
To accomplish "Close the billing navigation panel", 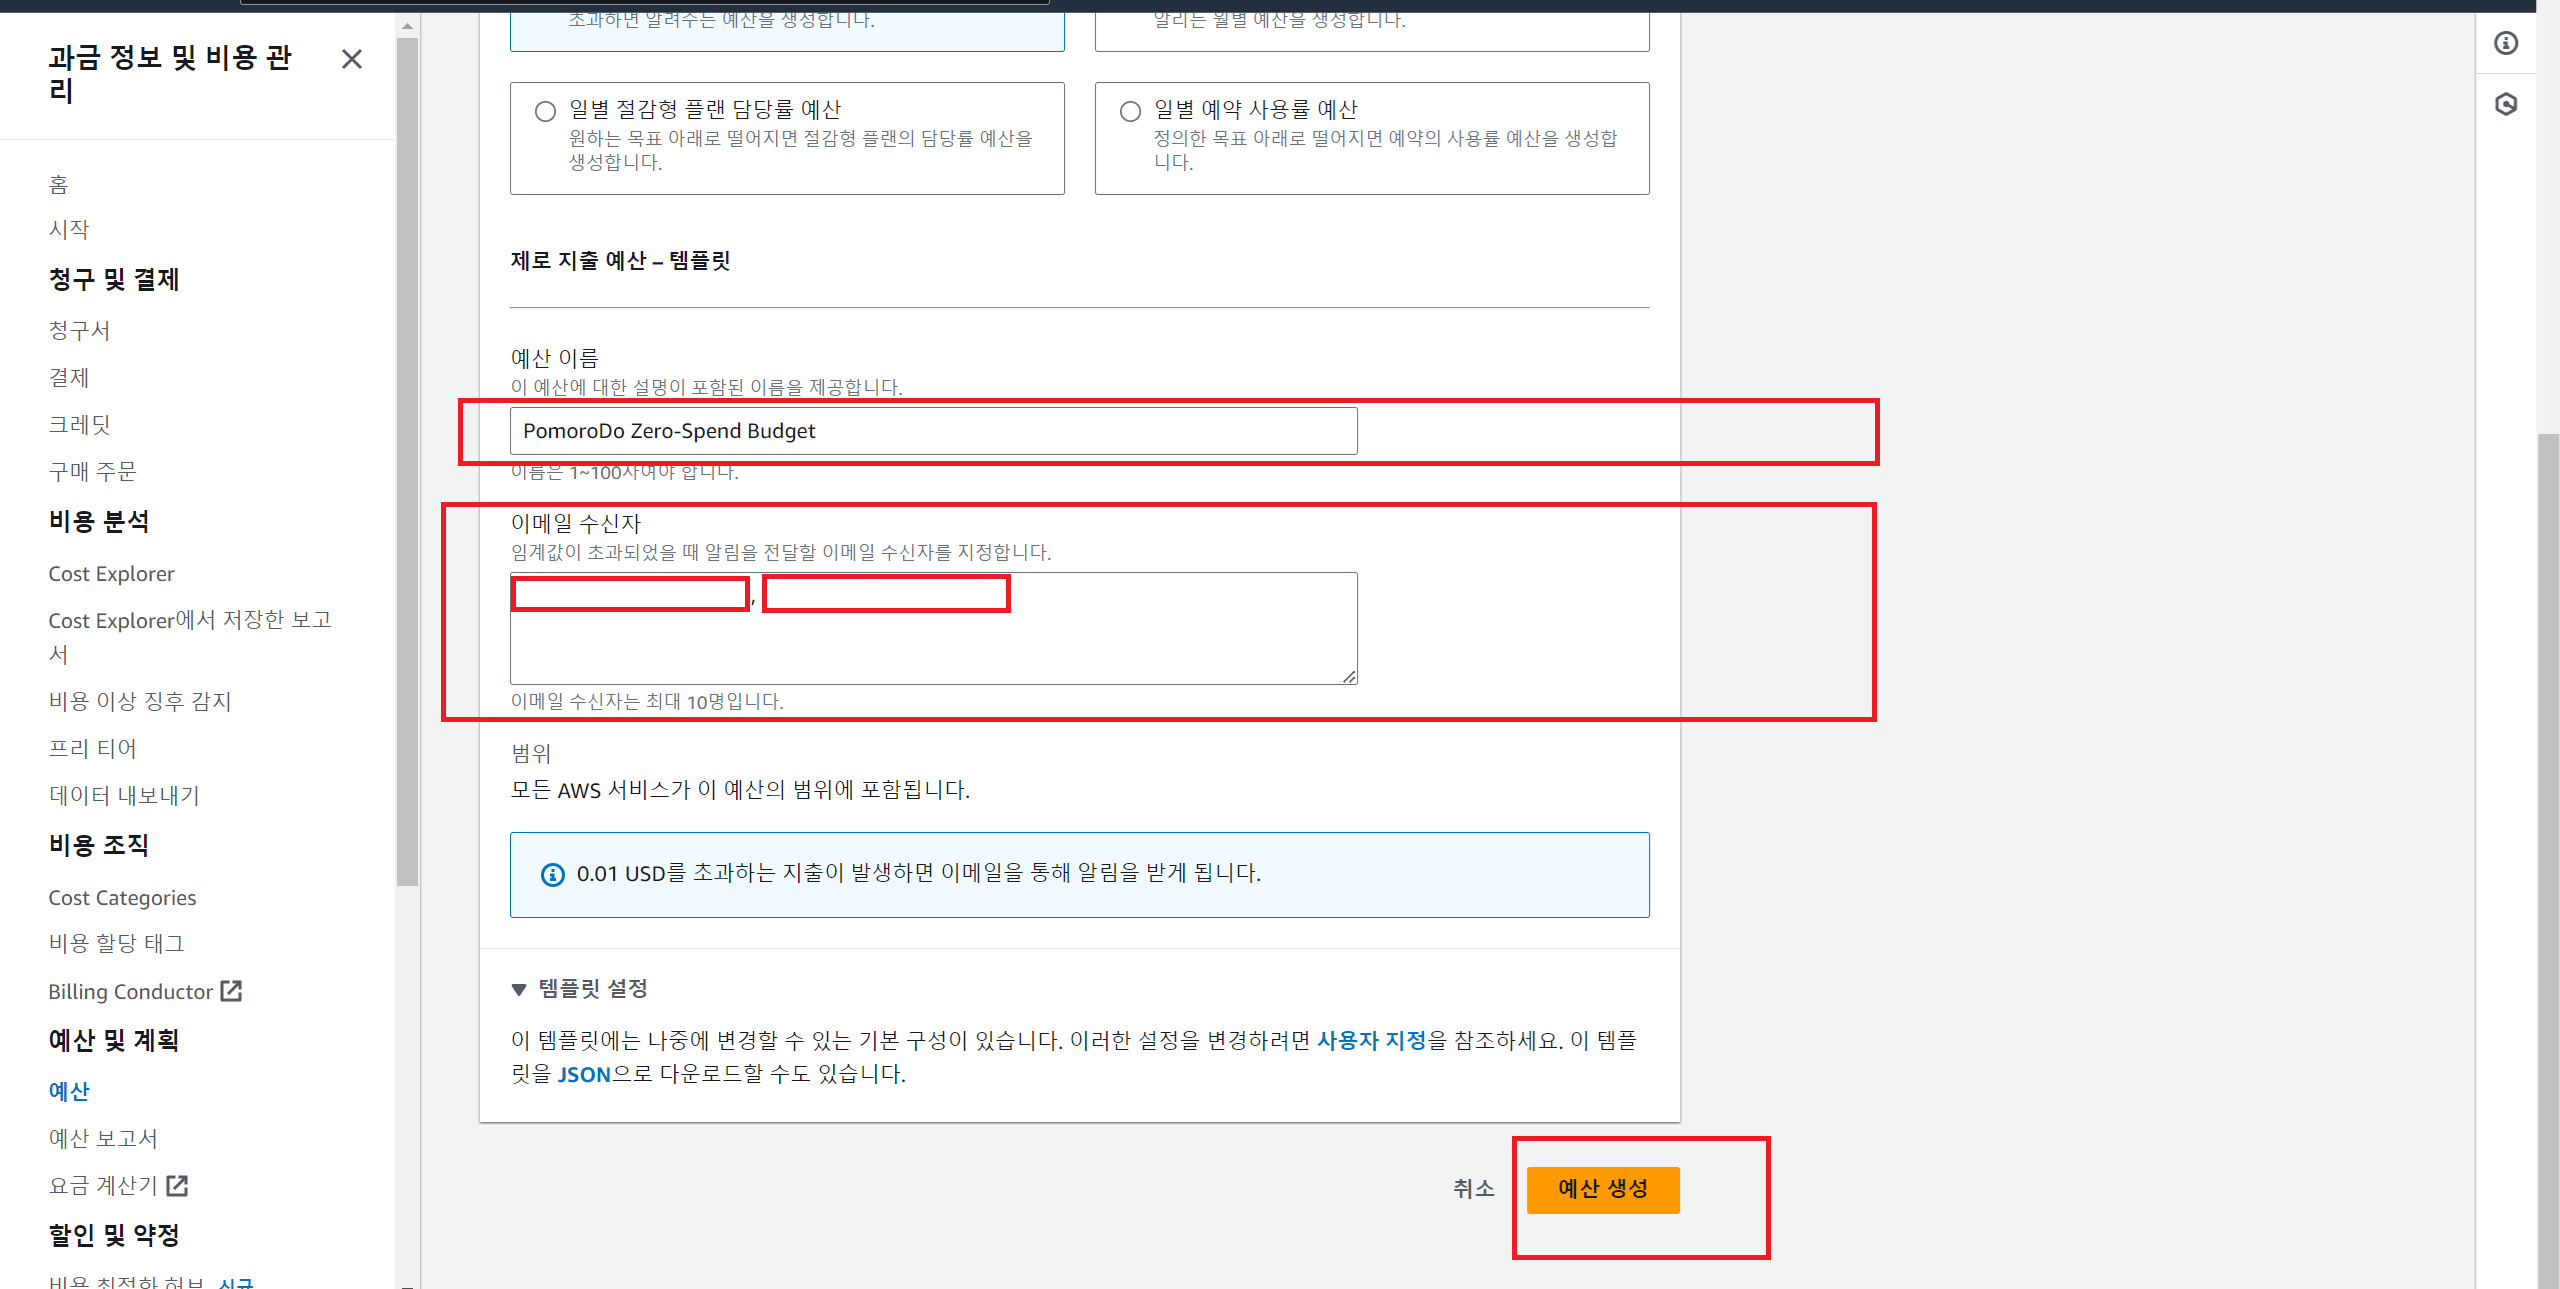I will (351, 59).
